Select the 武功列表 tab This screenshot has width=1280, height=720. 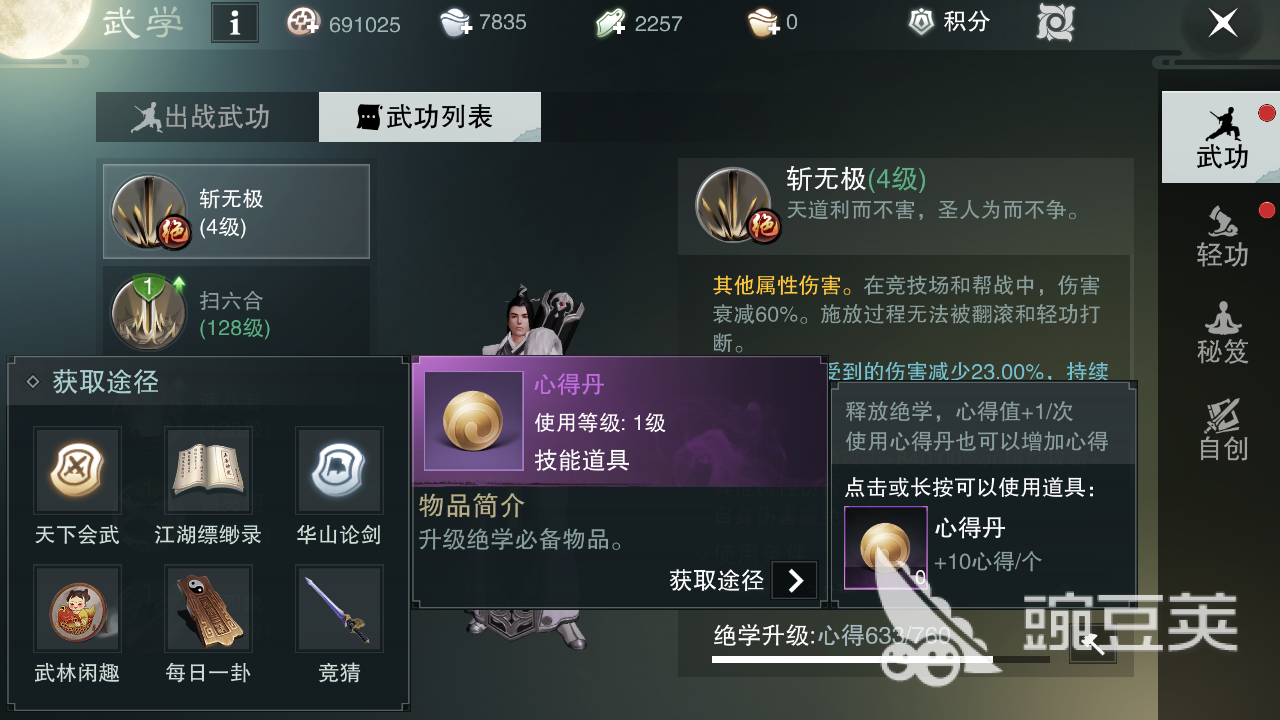pyautogui.click(x=430, y=117)
